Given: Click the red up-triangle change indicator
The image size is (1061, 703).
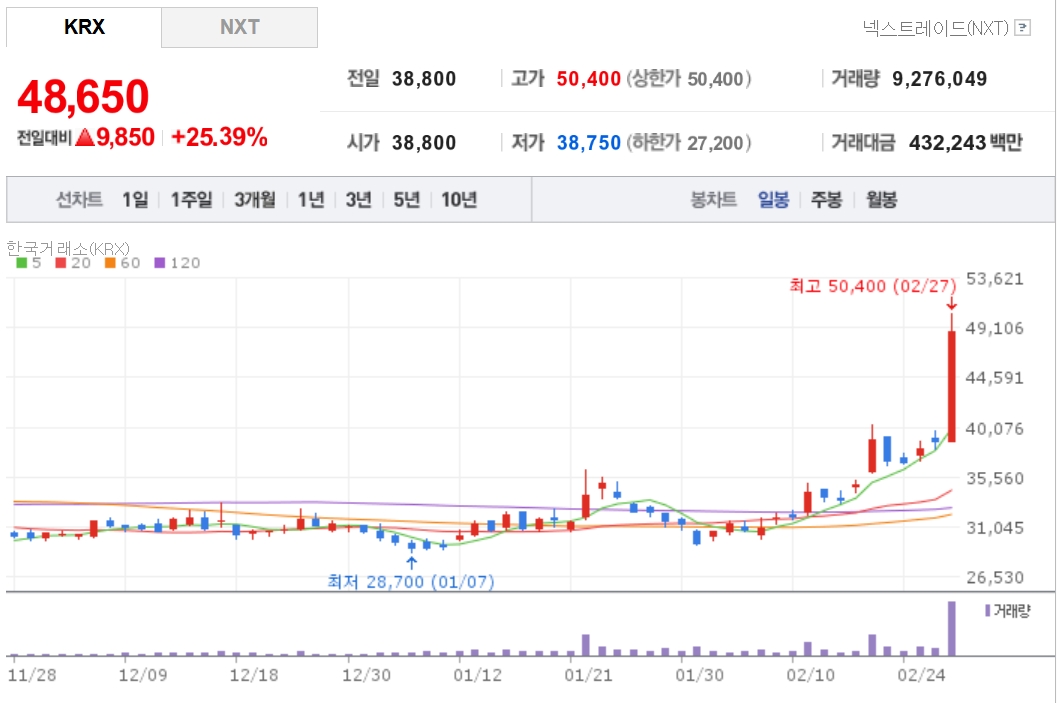Looking at the screenshot, I should pyautogui.click(x=84, y=138).
